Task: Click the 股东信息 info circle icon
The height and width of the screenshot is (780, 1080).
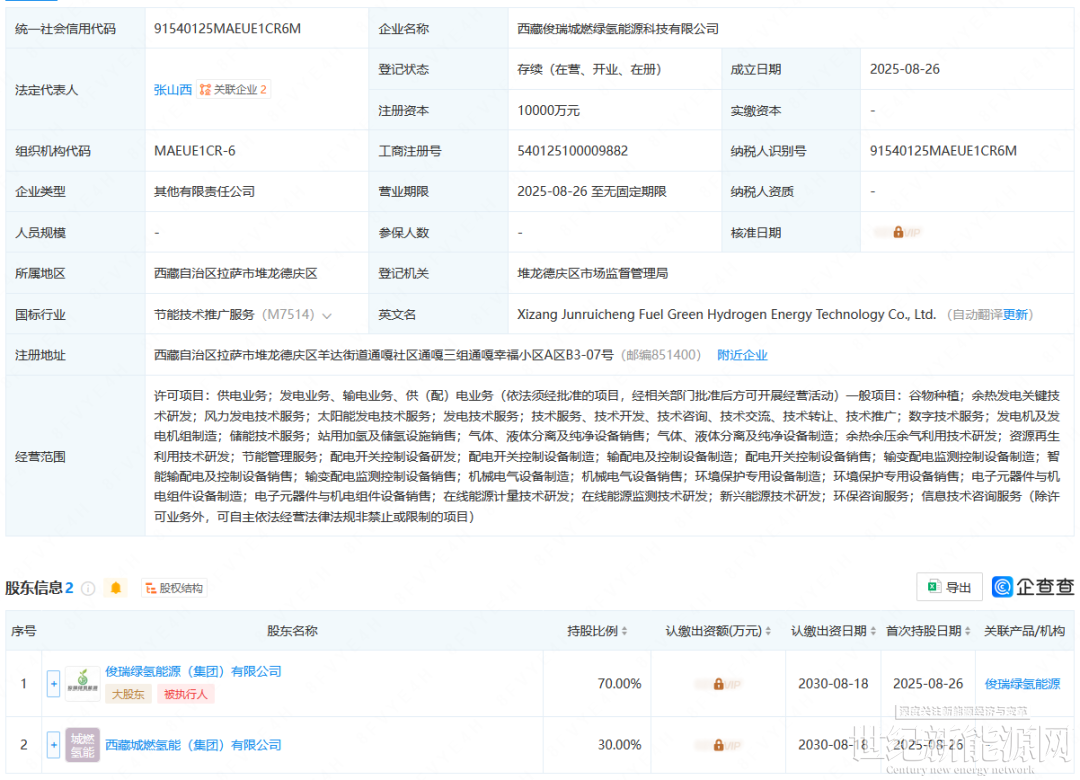Action: (88, 588)
